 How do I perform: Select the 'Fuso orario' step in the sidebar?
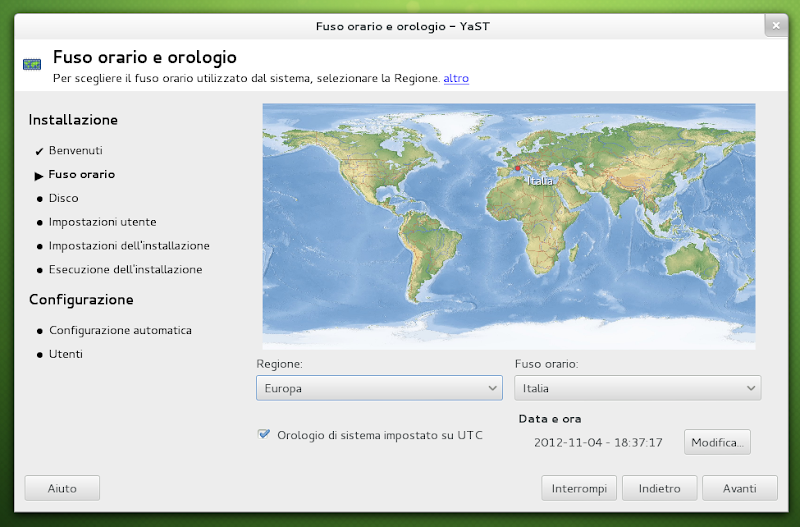82,174
